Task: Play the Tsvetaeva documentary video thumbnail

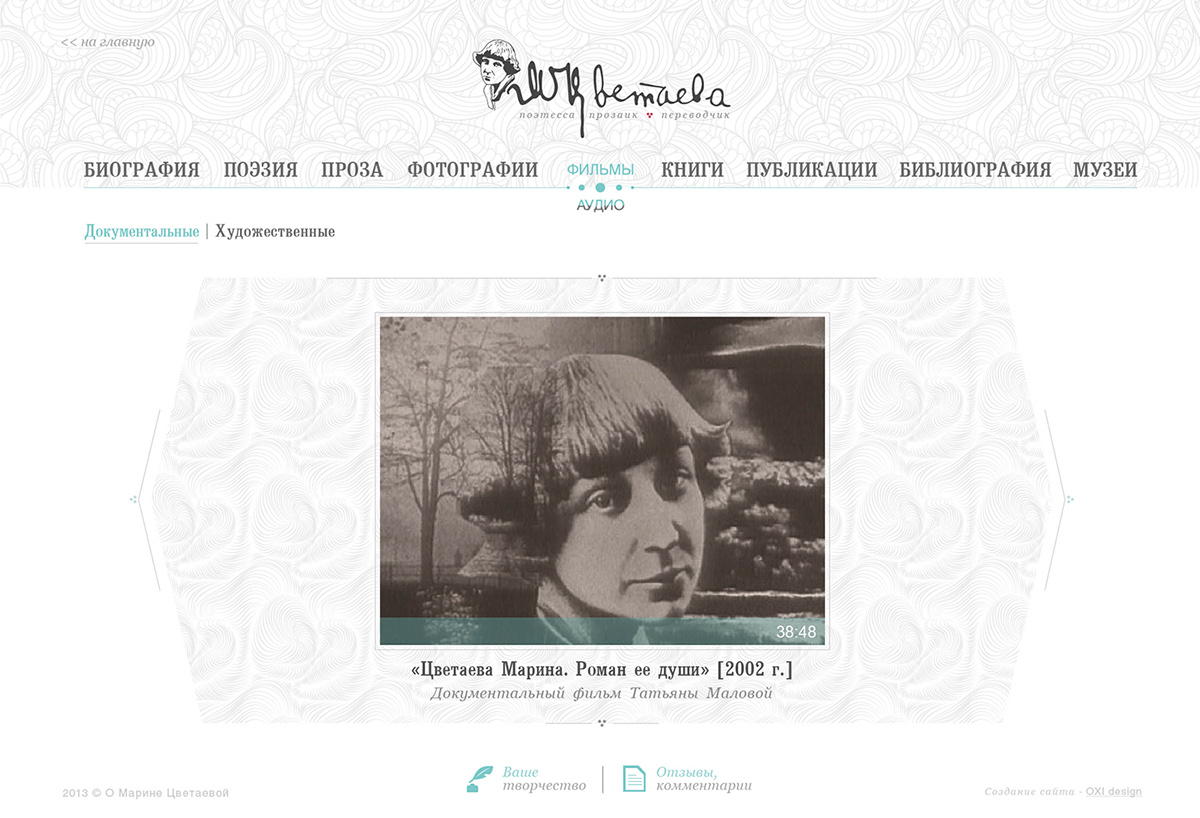Action: click(x=602, y=481)
